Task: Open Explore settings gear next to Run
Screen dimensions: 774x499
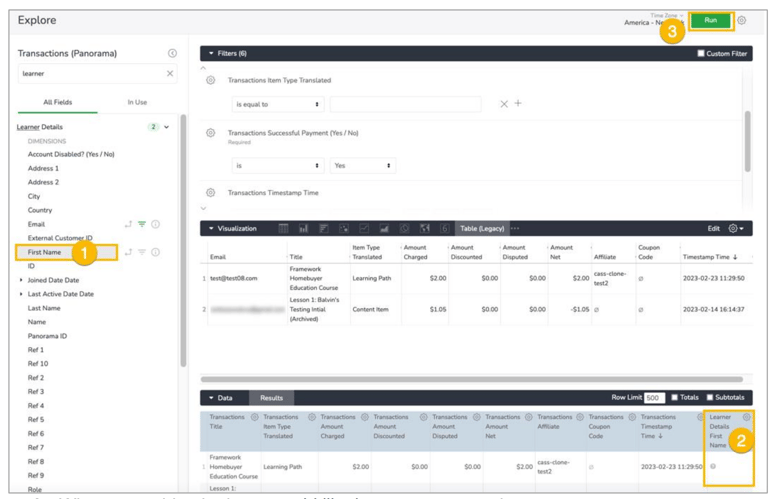Action: click(742, 20)
